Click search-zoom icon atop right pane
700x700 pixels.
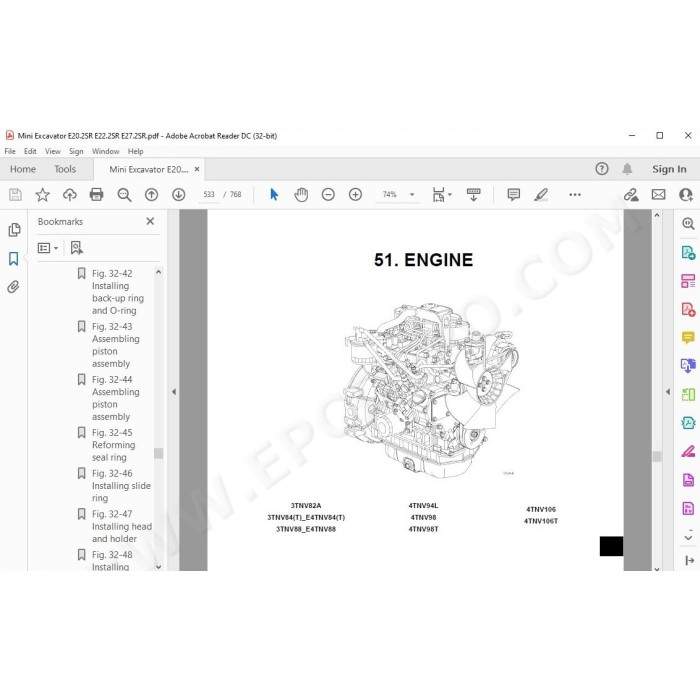click(688, 224)
